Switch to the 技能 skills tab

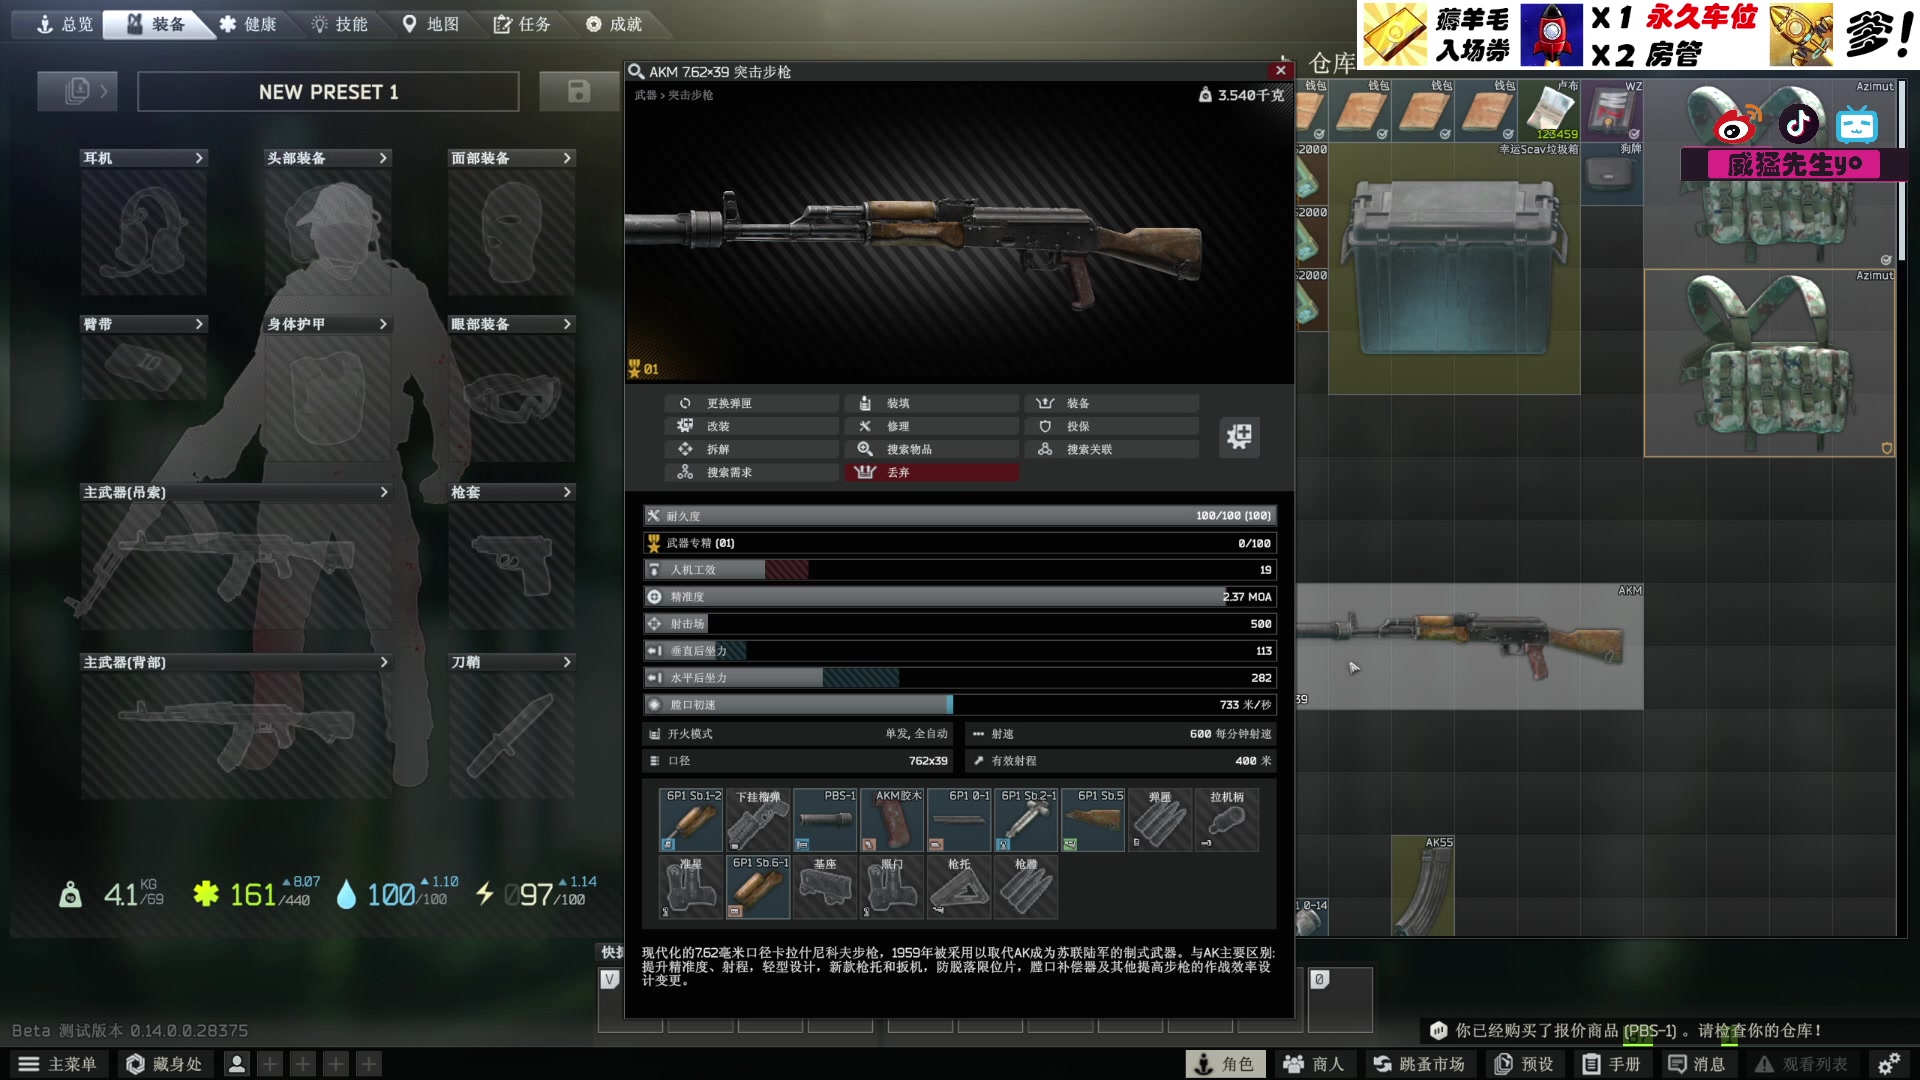[x=339, y=24]
